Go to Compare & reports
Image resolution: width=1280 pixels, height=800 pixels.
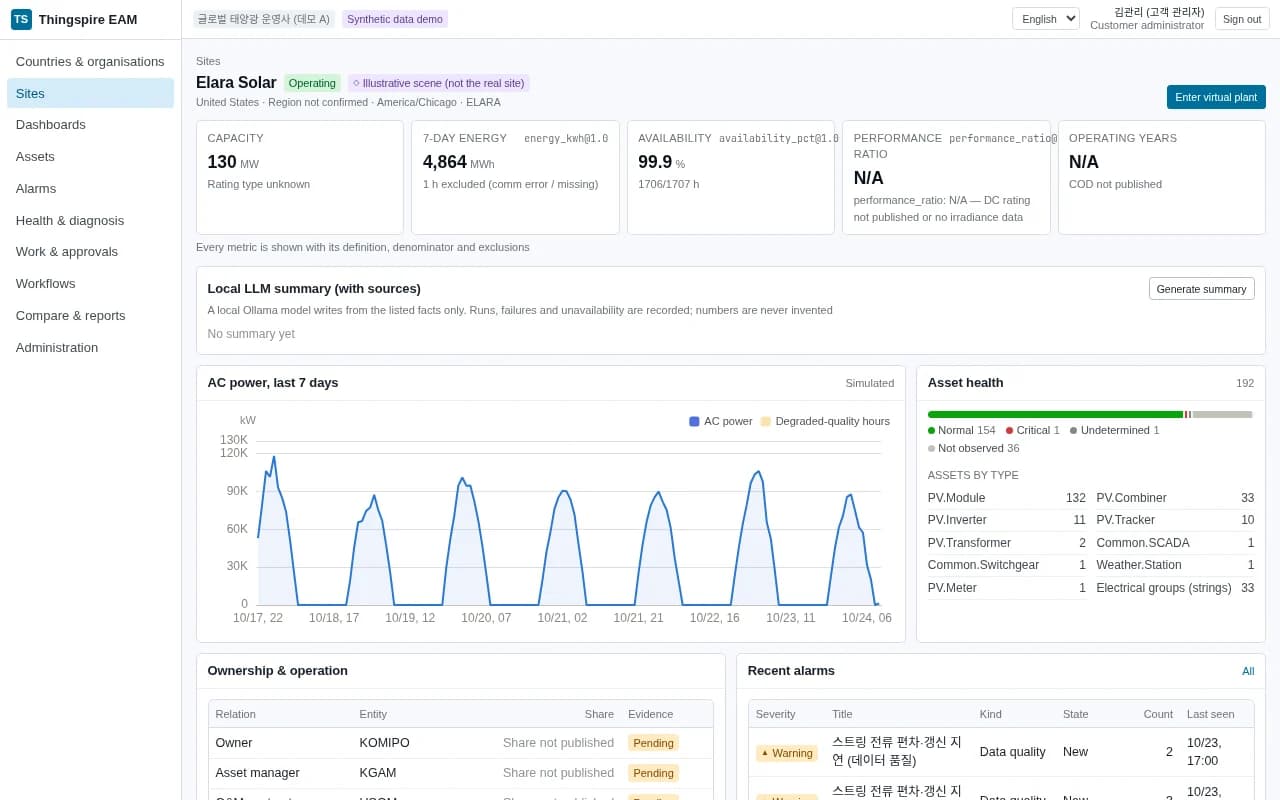pos(90,315)
